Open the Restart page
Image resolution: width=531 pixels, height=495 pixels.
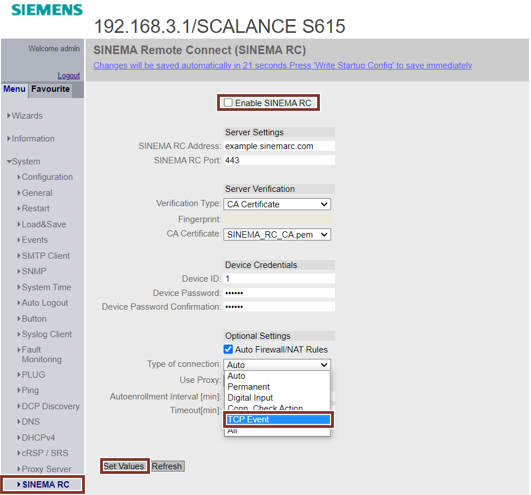34,209
